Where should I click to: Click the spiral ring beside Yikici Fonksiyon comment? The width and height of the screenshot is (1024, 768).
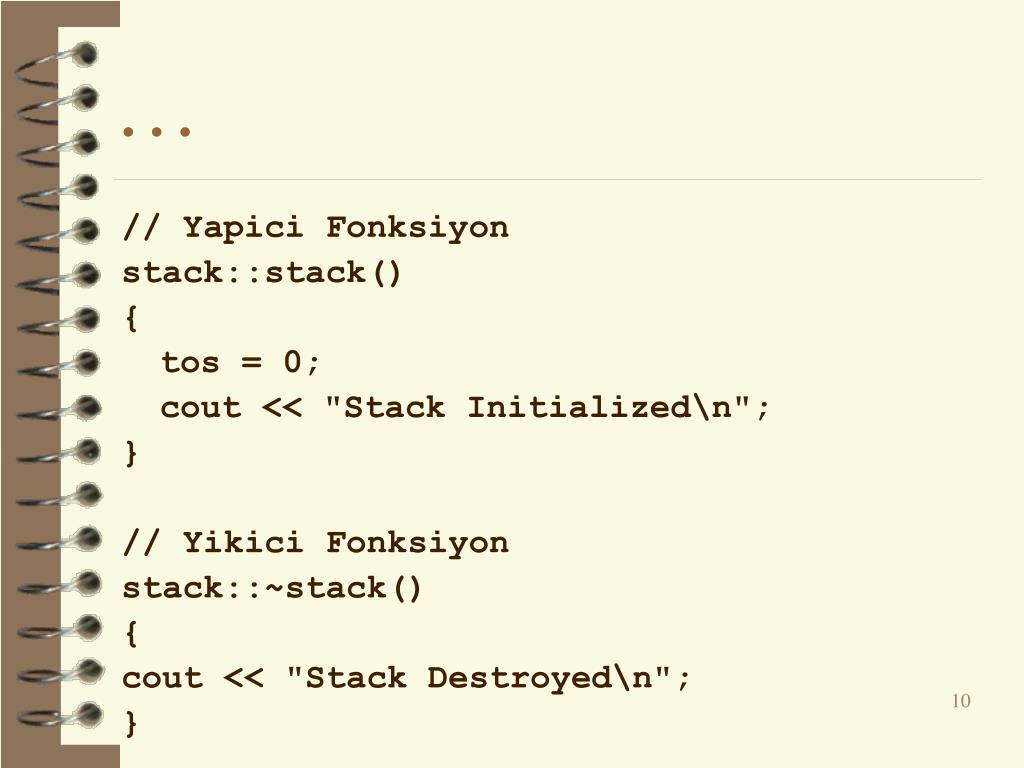point(59,539)
